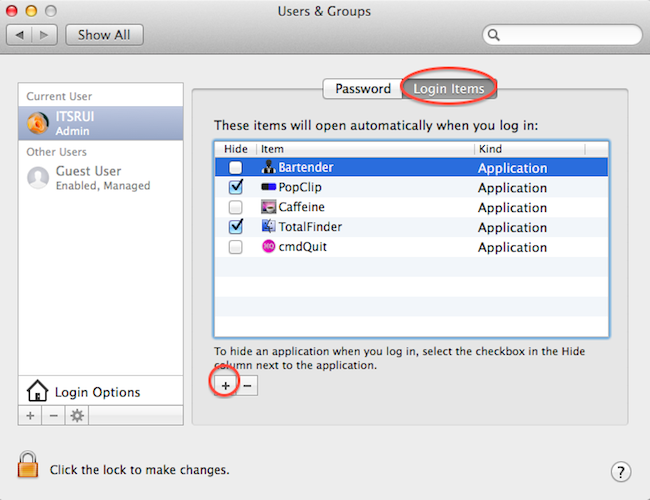650x500 pixels.
Task: Click Application kind in Bartender row
Action: click(x=512, y=168)
